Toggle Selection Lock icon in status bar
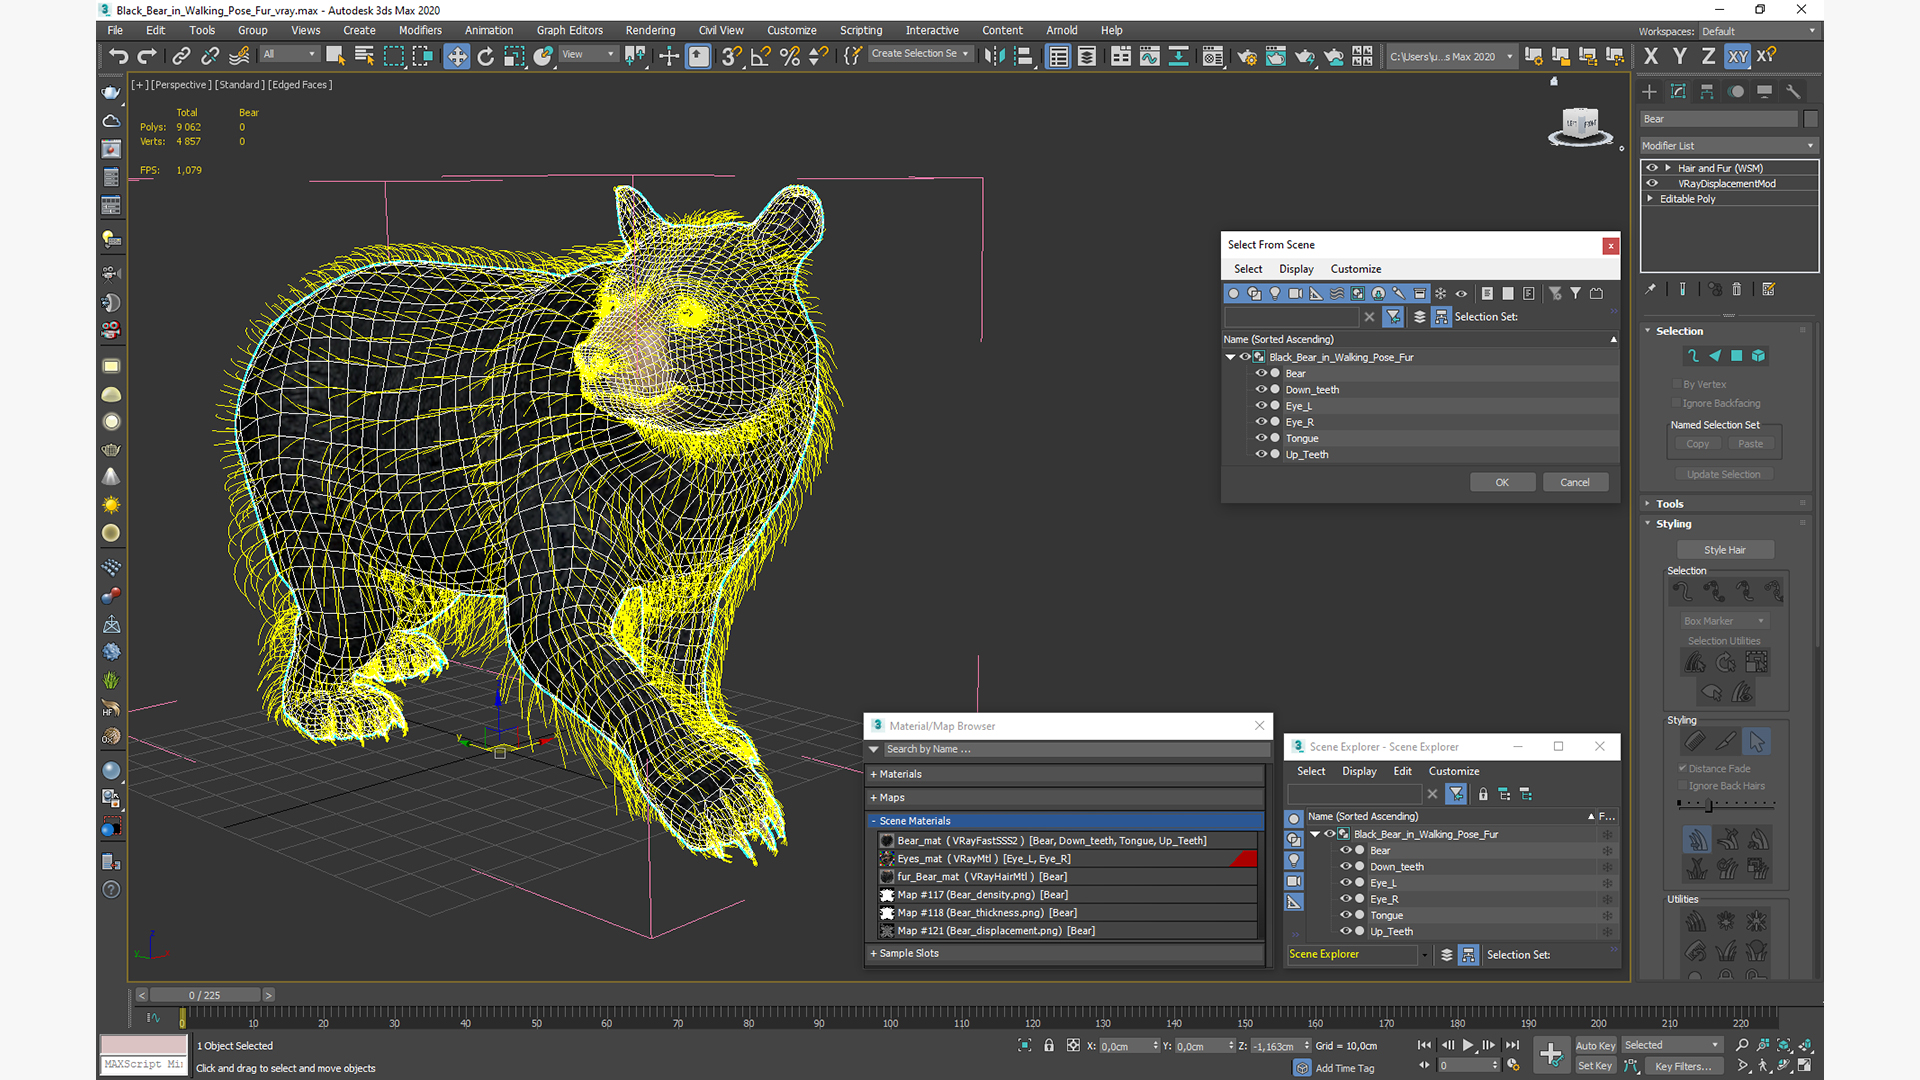Screen dimensions: 1920x1080 pyautogui.click(x=1049, y=1045)
